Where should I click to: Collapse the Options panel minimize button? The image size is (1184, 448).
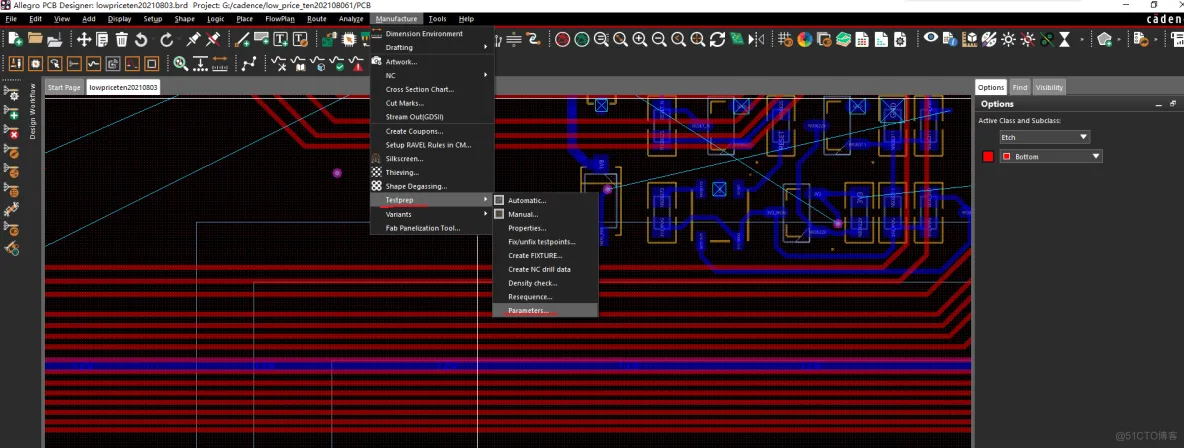click(x=1158, y=104)
